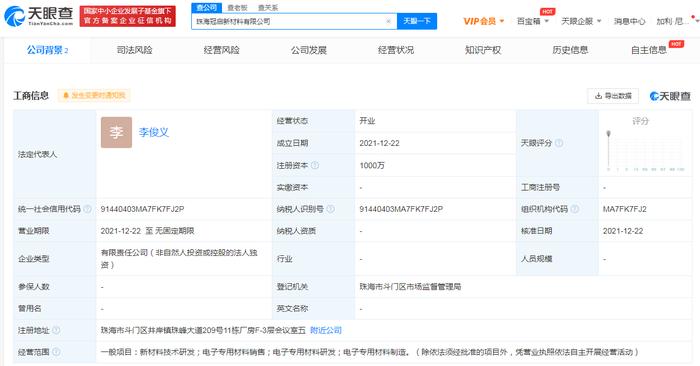Viewport: 700px width, 366px height.
Task: Click the 天眼一下 search button
Action: pyautogui.click(x=417, y=21)
